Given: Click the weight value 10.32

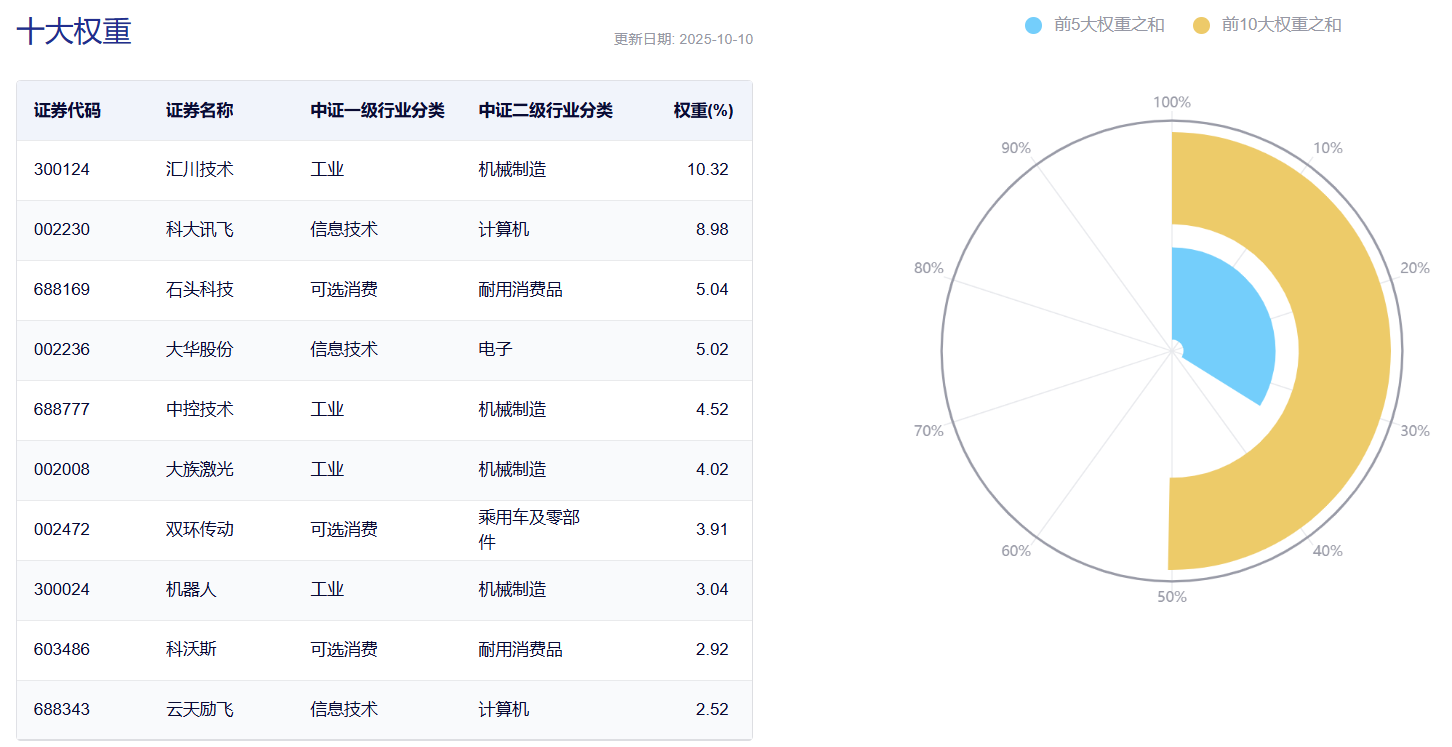Looking at the screenshot, I should tap(707, 170).
